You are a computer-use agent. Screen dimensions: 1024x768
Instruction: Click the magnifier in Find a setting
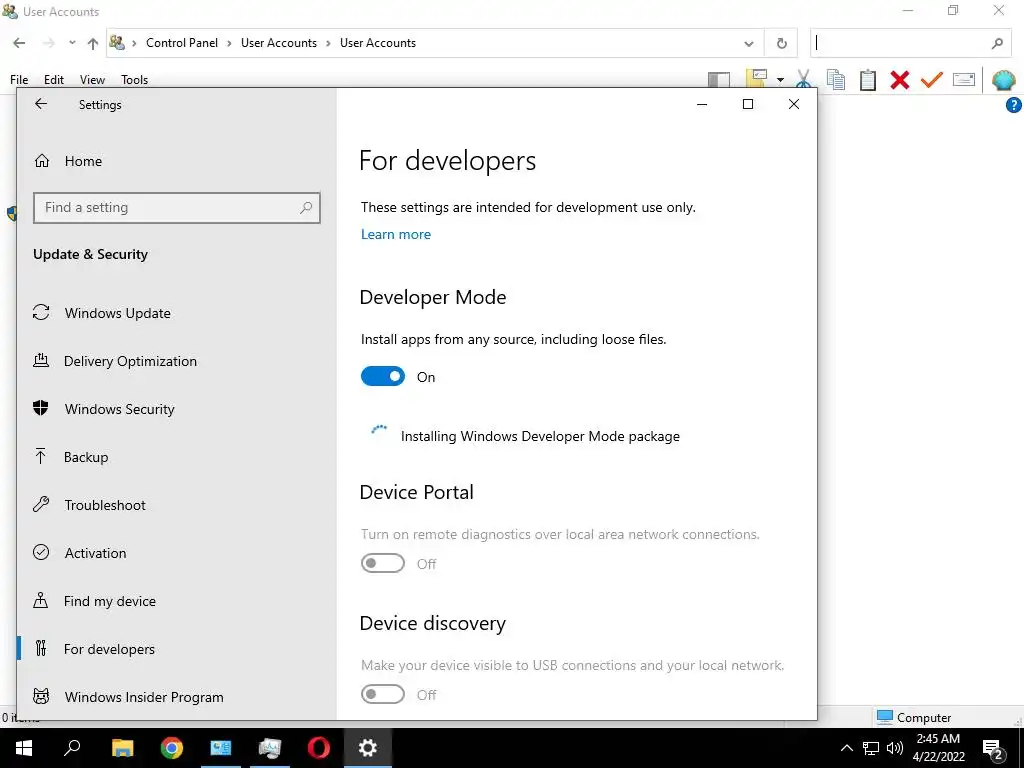coord(306,208)
